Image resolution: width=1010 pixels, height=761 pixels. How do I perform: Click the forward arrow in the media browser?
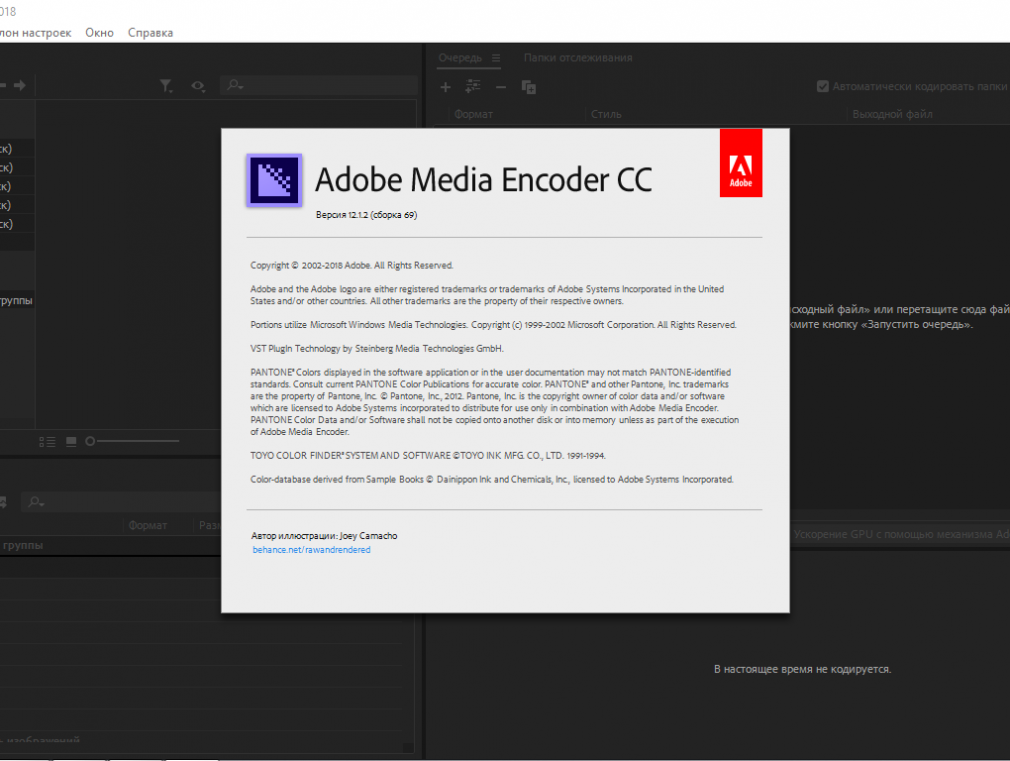(20, 85)
